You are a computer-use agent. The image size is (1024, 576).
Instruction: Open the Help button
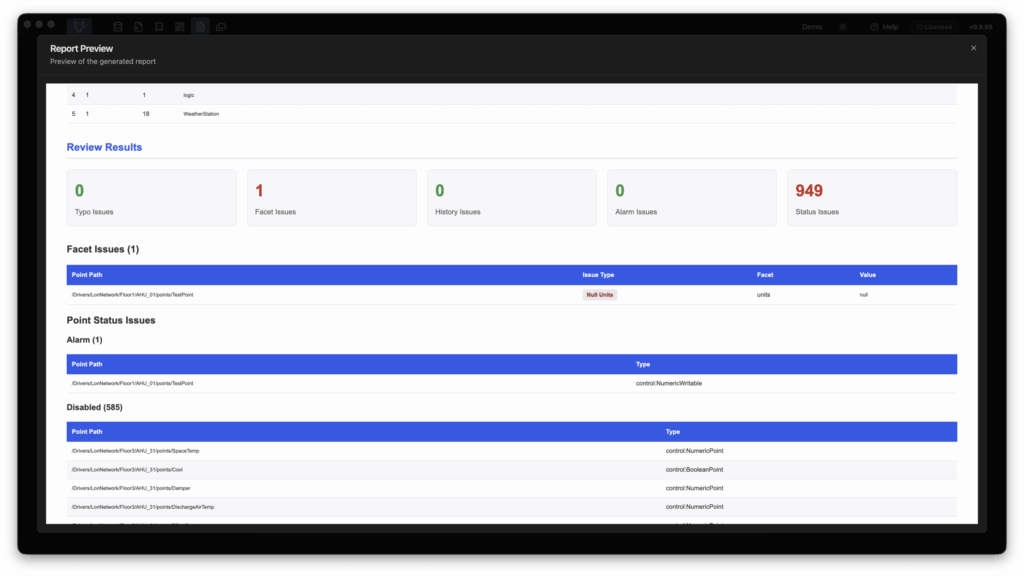coord(884,27)
